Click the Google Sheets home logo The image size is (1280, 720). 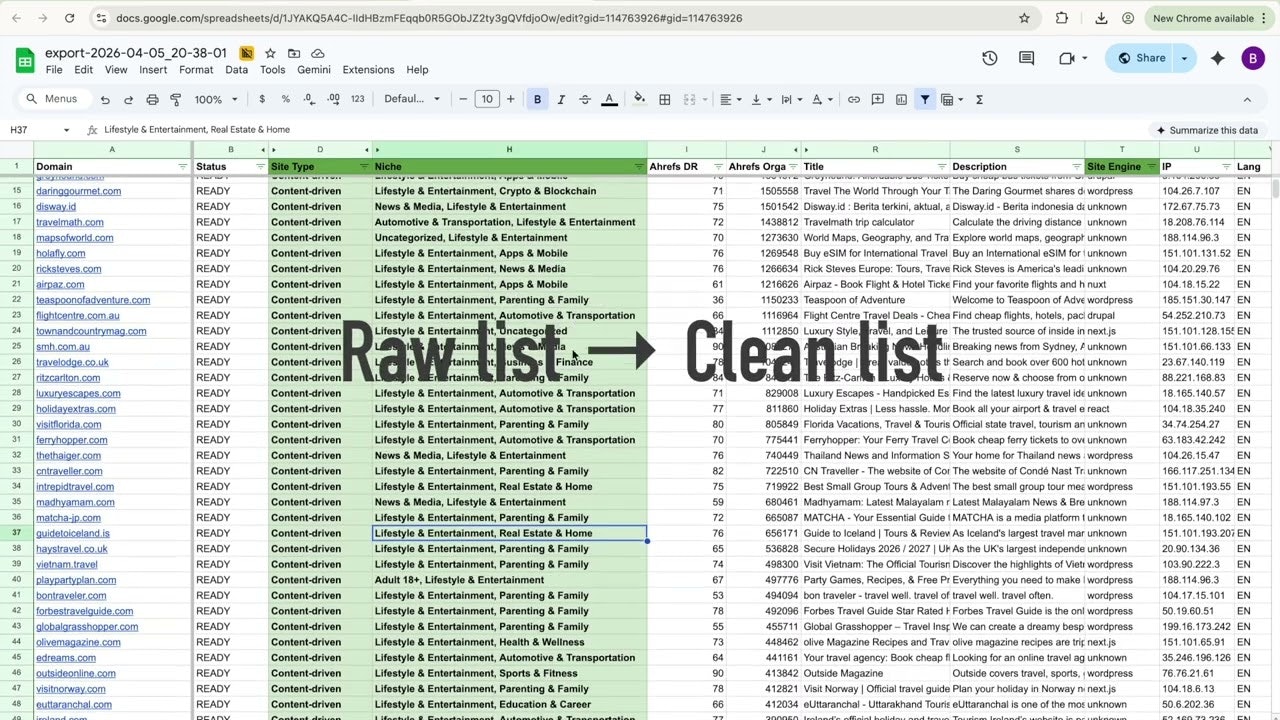(25, 60)
